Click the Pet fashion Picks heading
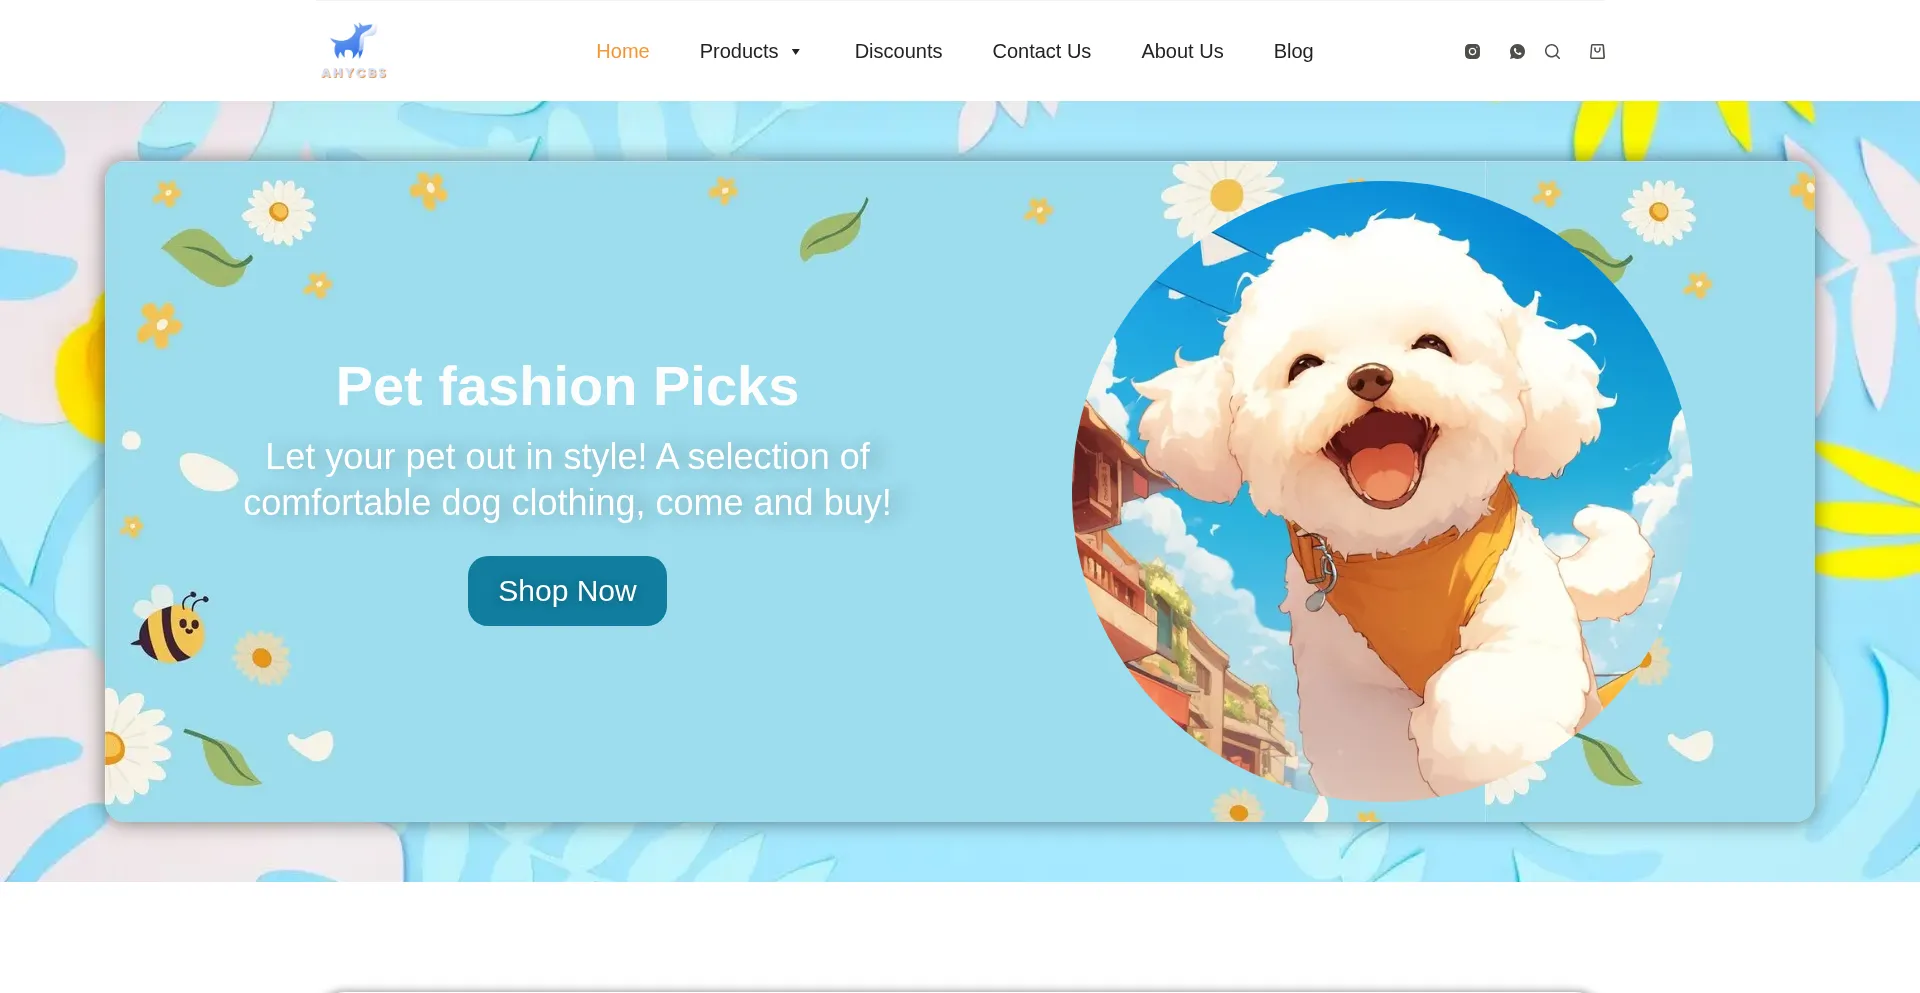The height and width of the screenshot is (993, 1920). tap(567, 386)
